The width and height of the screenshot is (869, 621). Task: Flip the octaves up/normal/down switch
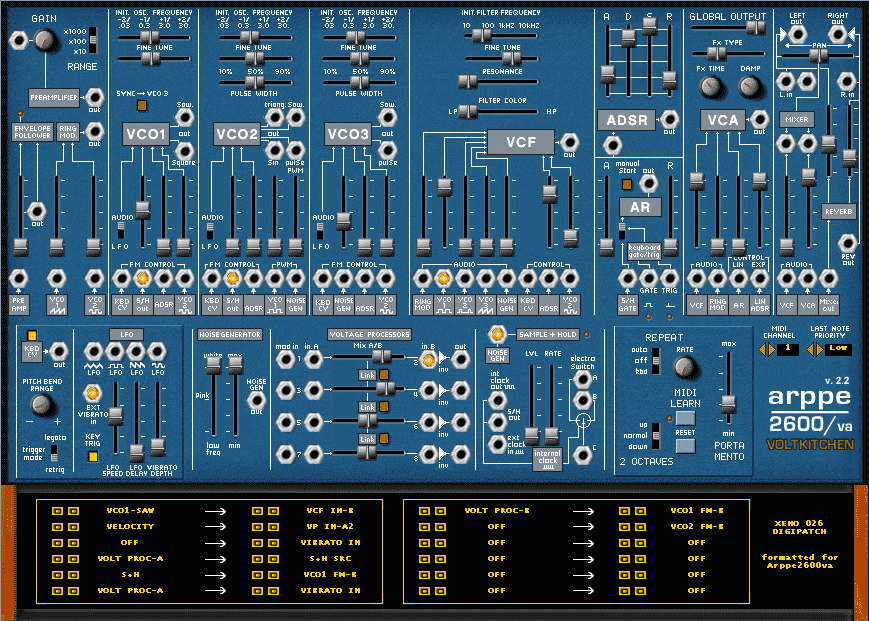coord(656,437)
